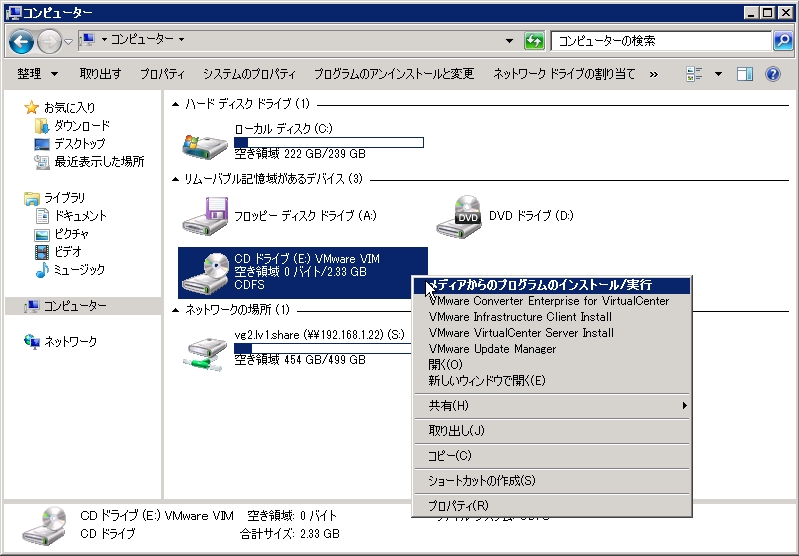Open the 整理 menu
Viewport: 799px width, 556px height.
coord(38,74)
